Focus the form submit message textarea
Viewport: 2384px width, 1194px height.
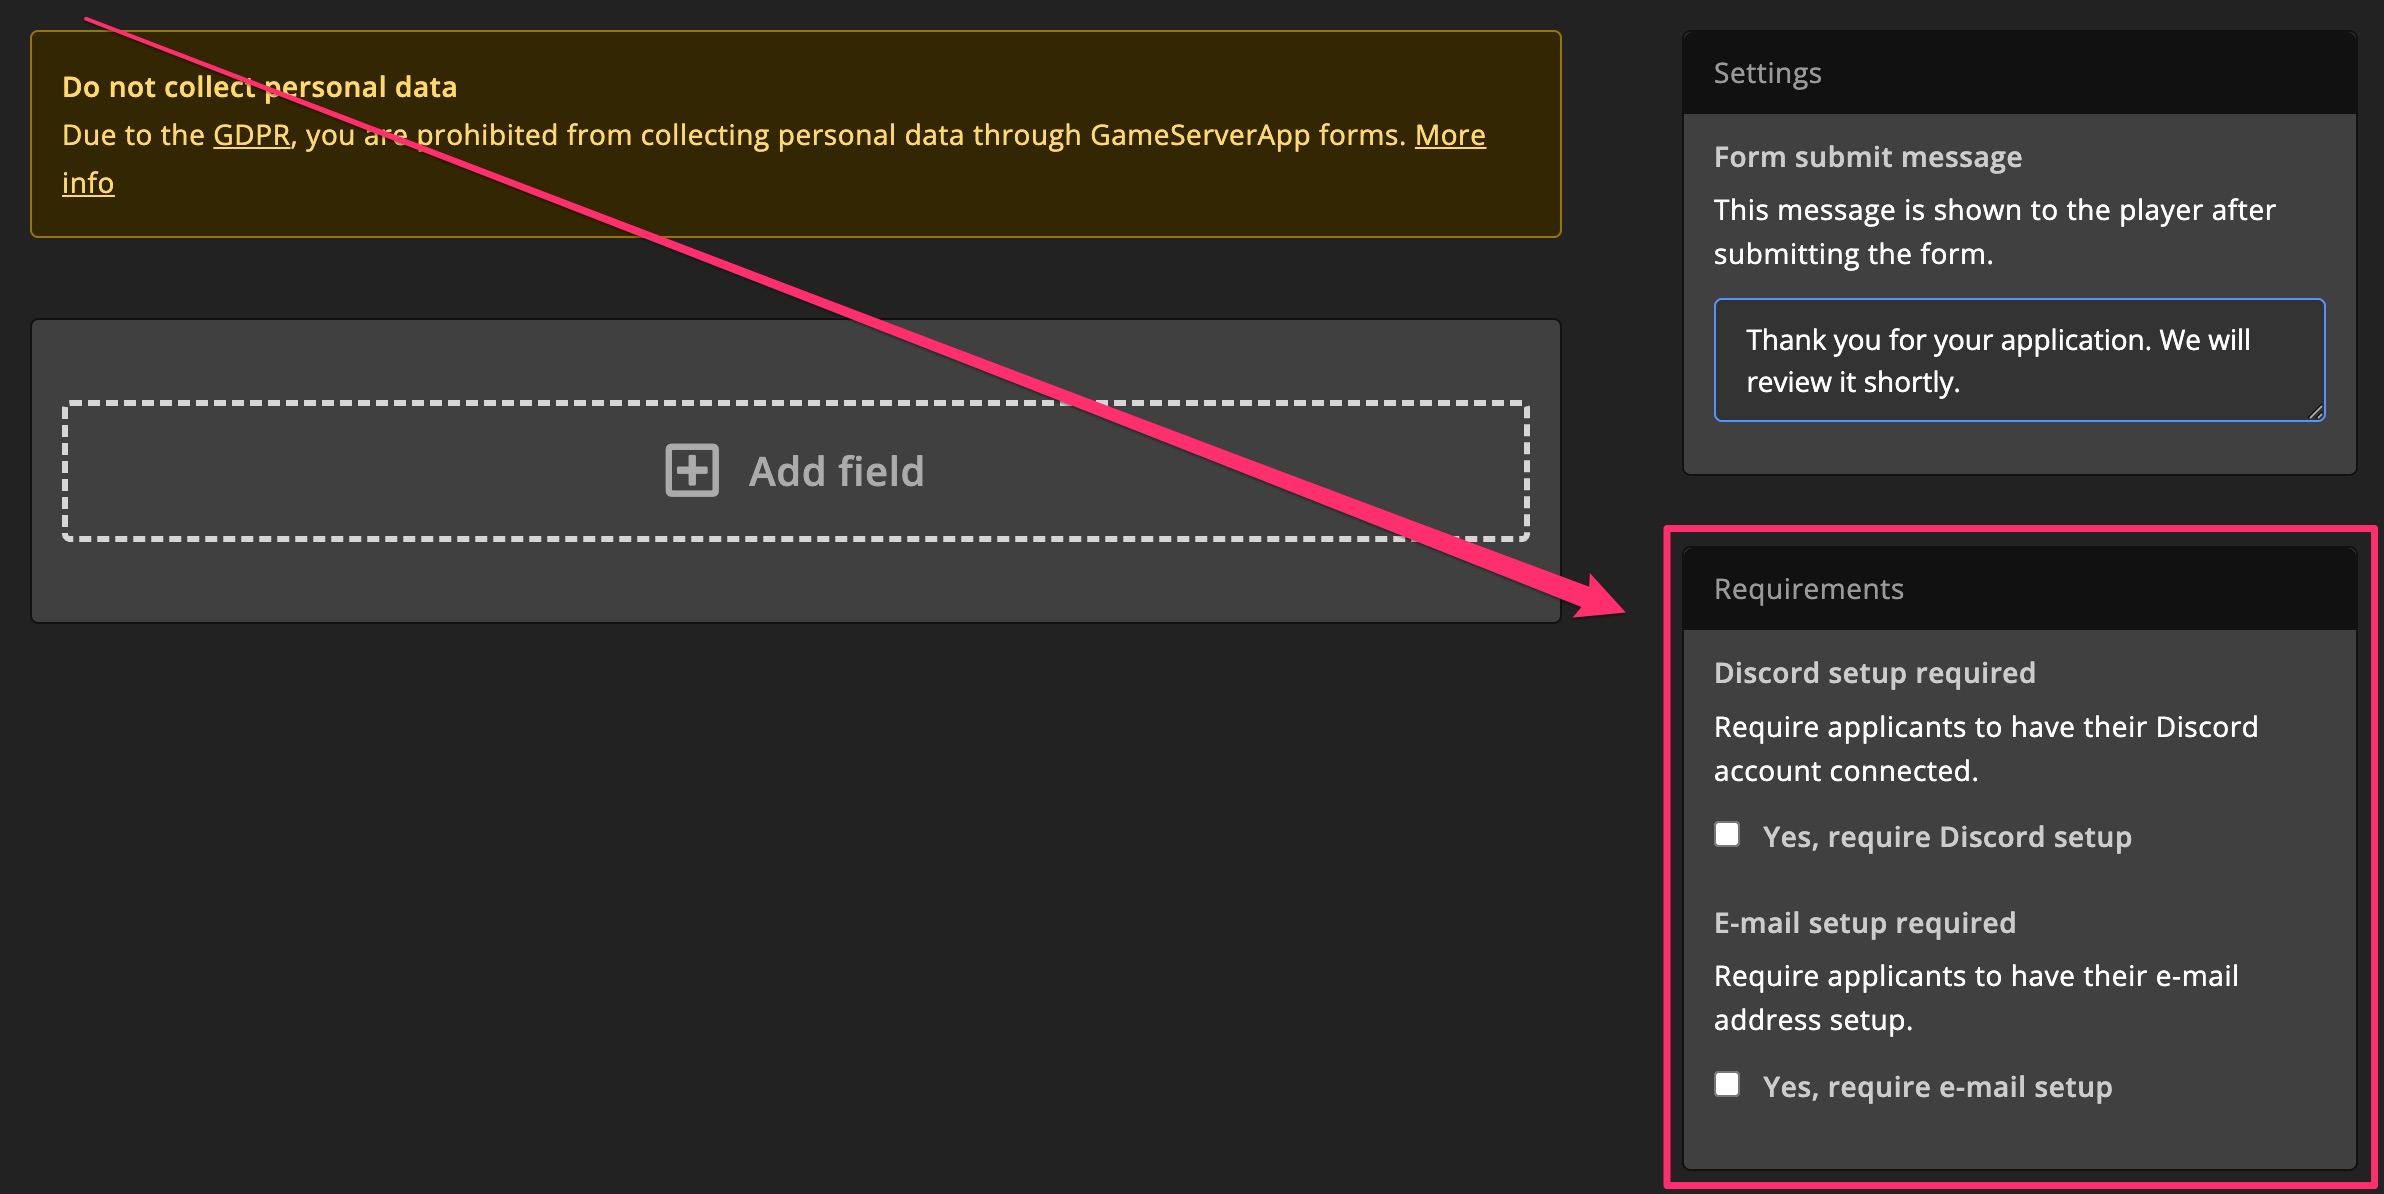pyautogui.click(x=2018, y=360)
